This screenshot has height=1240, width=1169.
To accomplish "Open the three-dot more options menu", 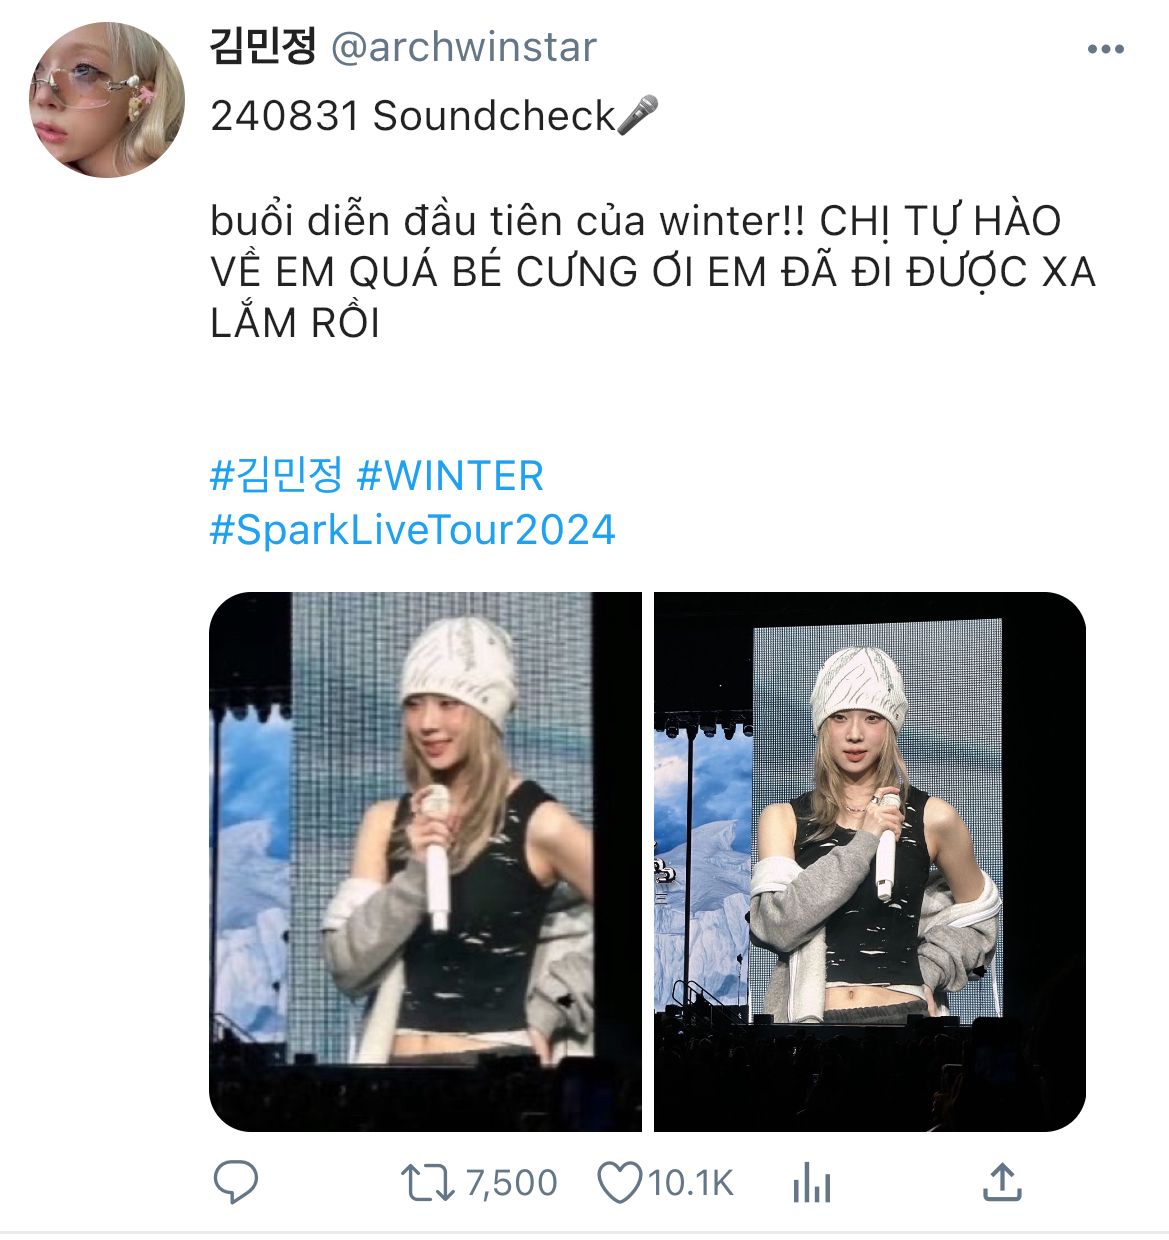I will pos(1105,49).
